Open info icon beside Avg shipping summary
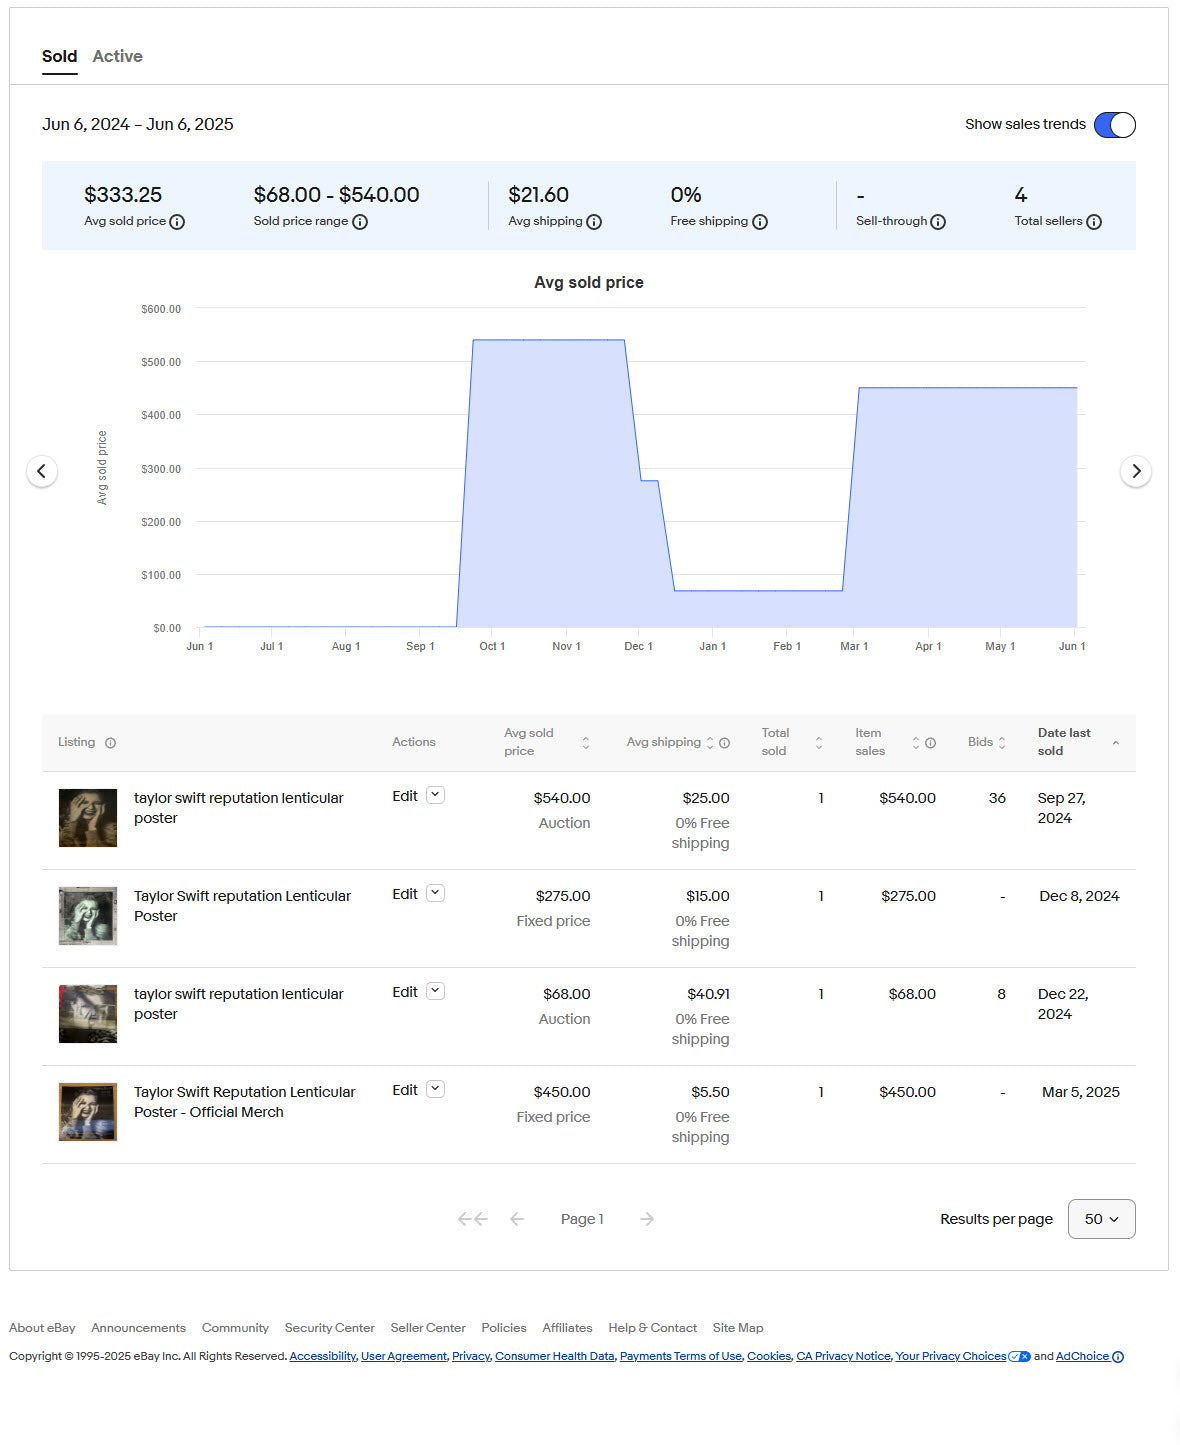The image size is (1180, 1445). click(594, 222)
